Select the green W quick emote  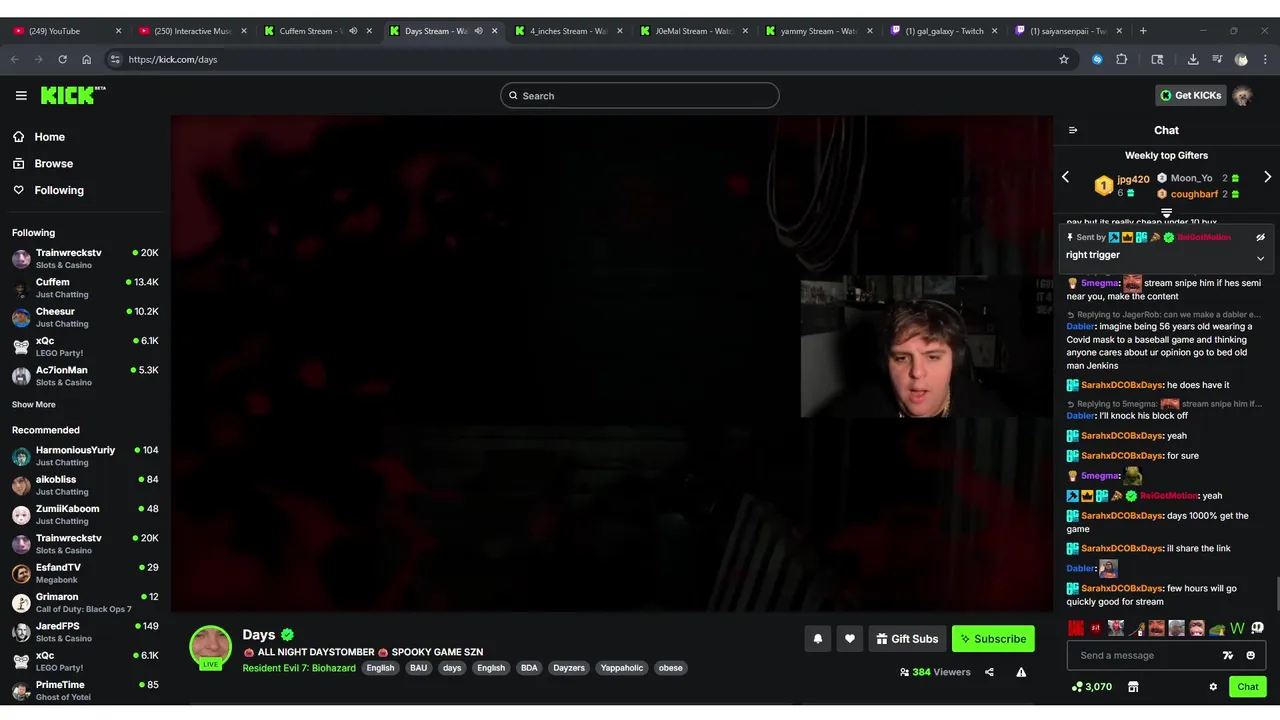[1237, 628]
